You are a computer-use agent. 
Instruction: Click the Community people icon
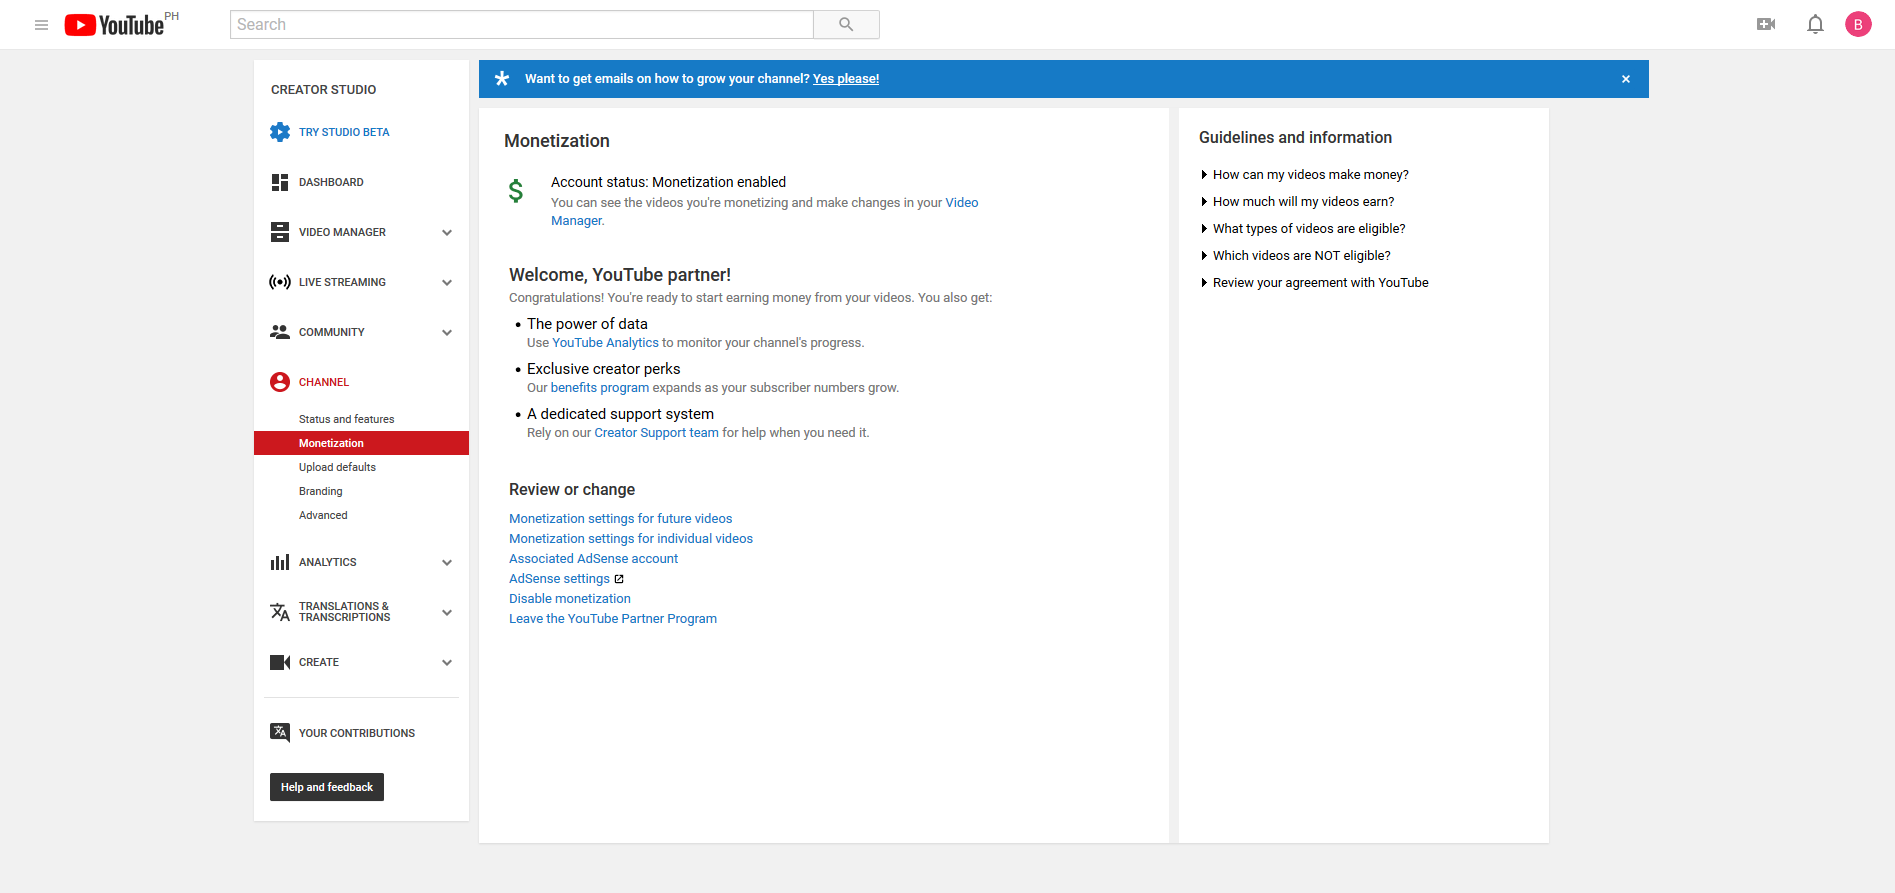pos(280,332)
